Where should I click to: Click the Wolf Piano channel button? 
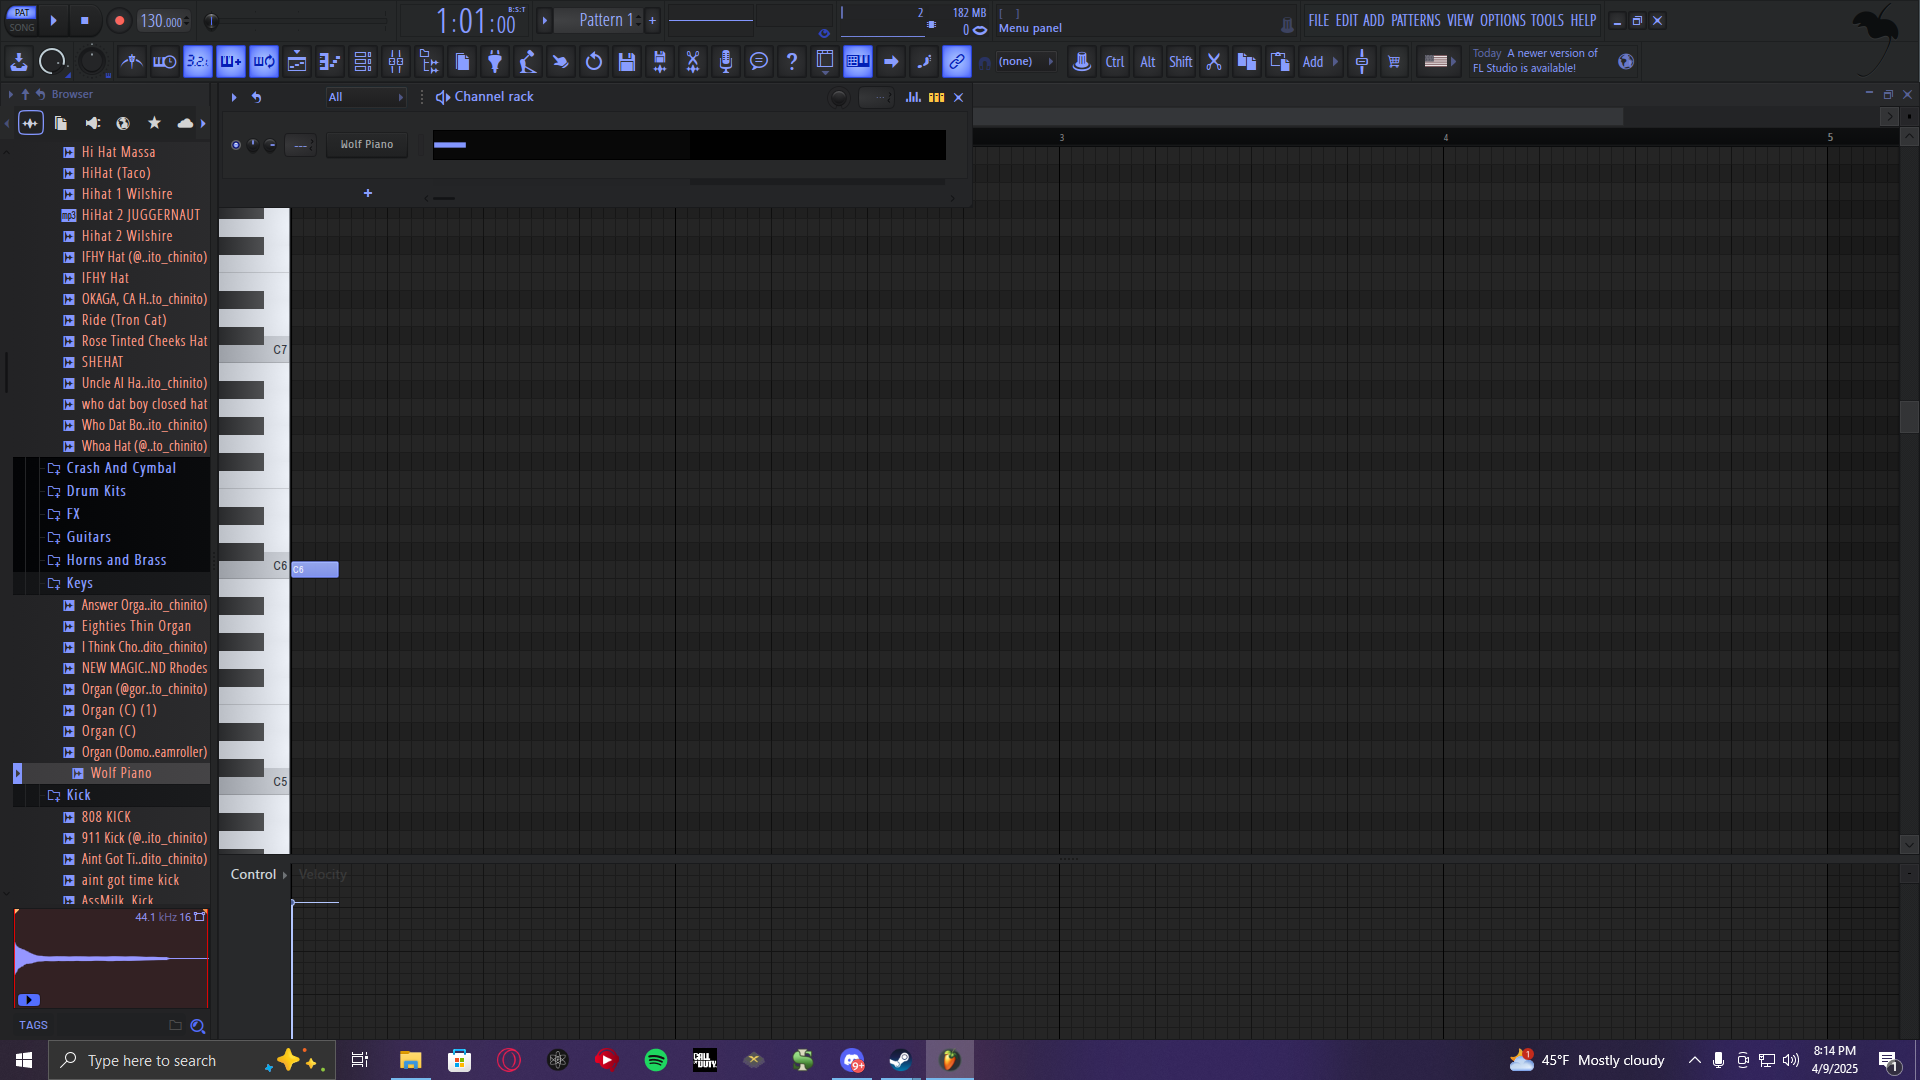tap(367, 145)
